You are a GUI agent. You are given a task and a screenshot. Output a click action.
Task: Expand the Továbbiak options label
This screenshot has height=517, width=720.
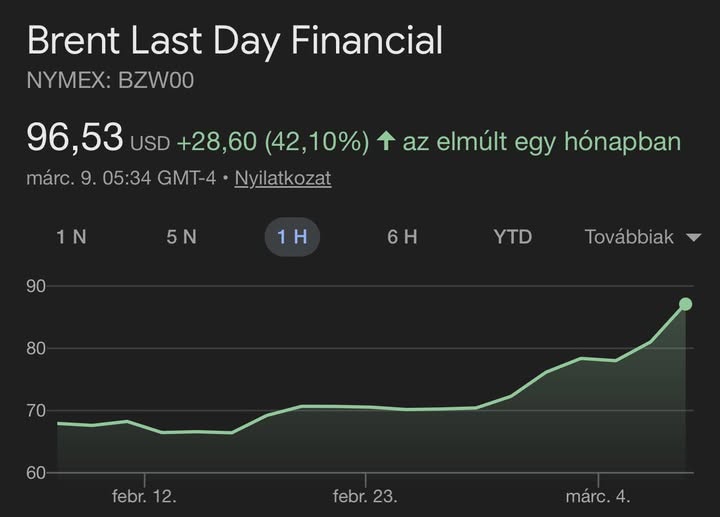click(x=629, y=237)
